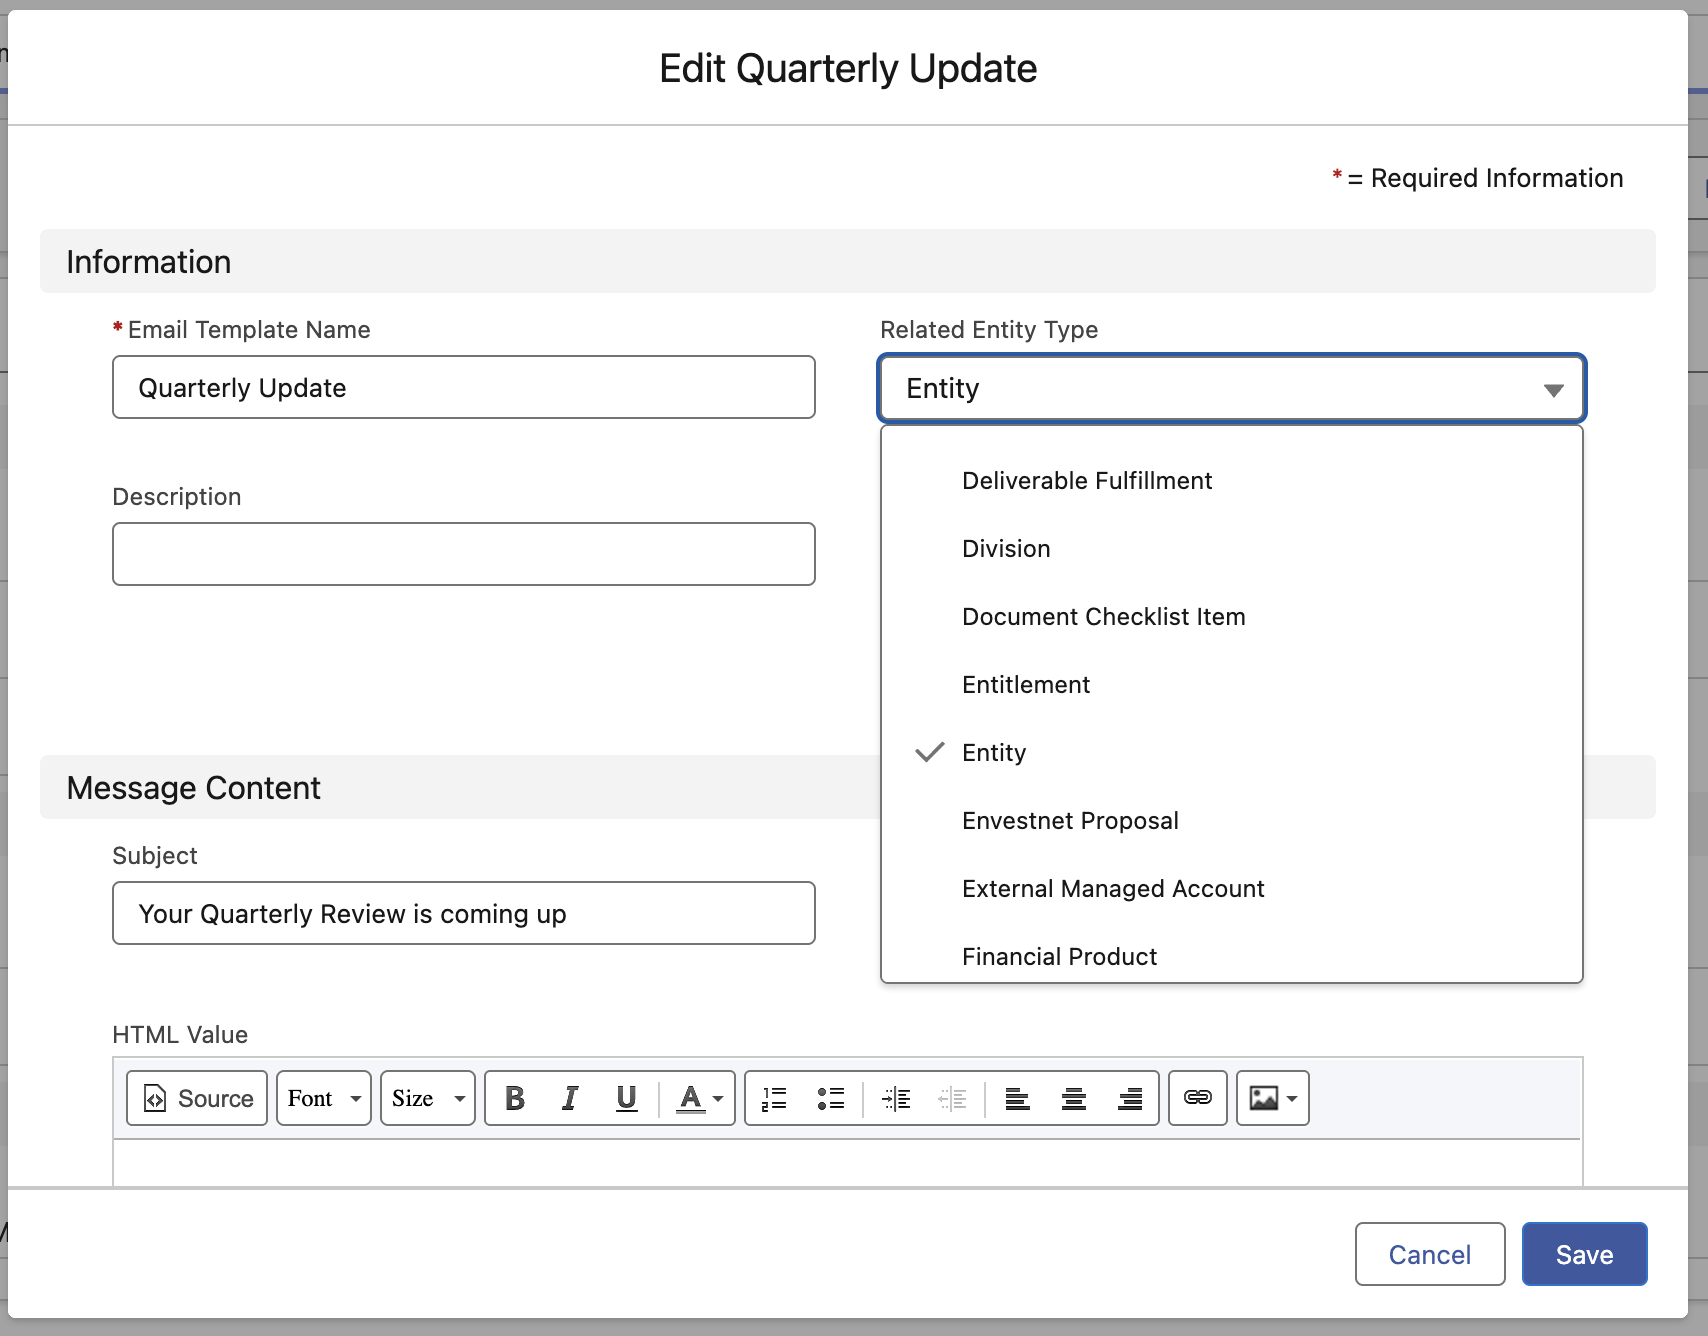Viewport: 1708px width, 1336px height.
Task: Insert a numbered list
Action: click(774, 1098)
